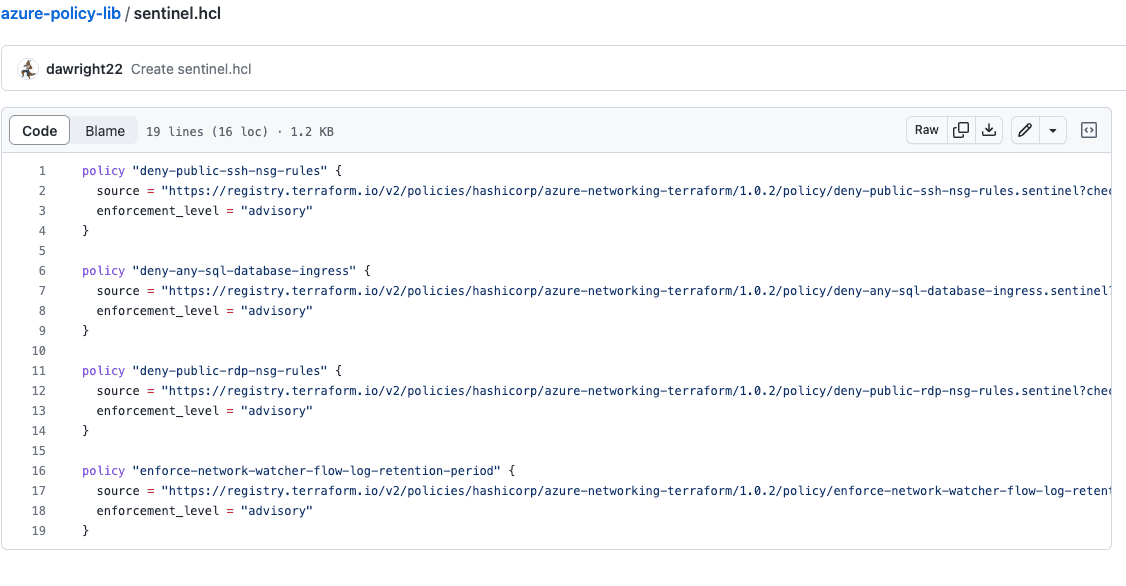Select line number 16 in gutter
The image size is (1126, 586).
39,471
